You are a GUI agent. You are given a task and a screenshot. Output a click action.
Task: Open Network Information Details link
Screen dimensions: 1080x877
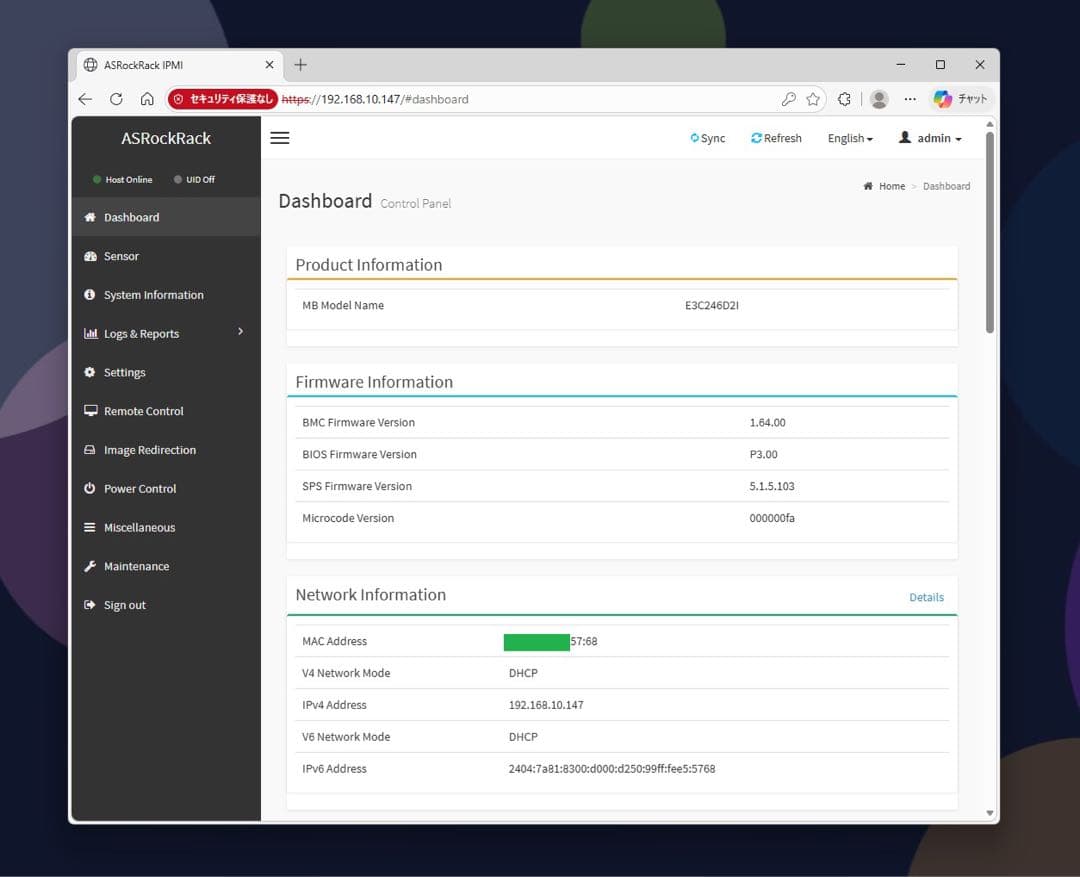926,597
